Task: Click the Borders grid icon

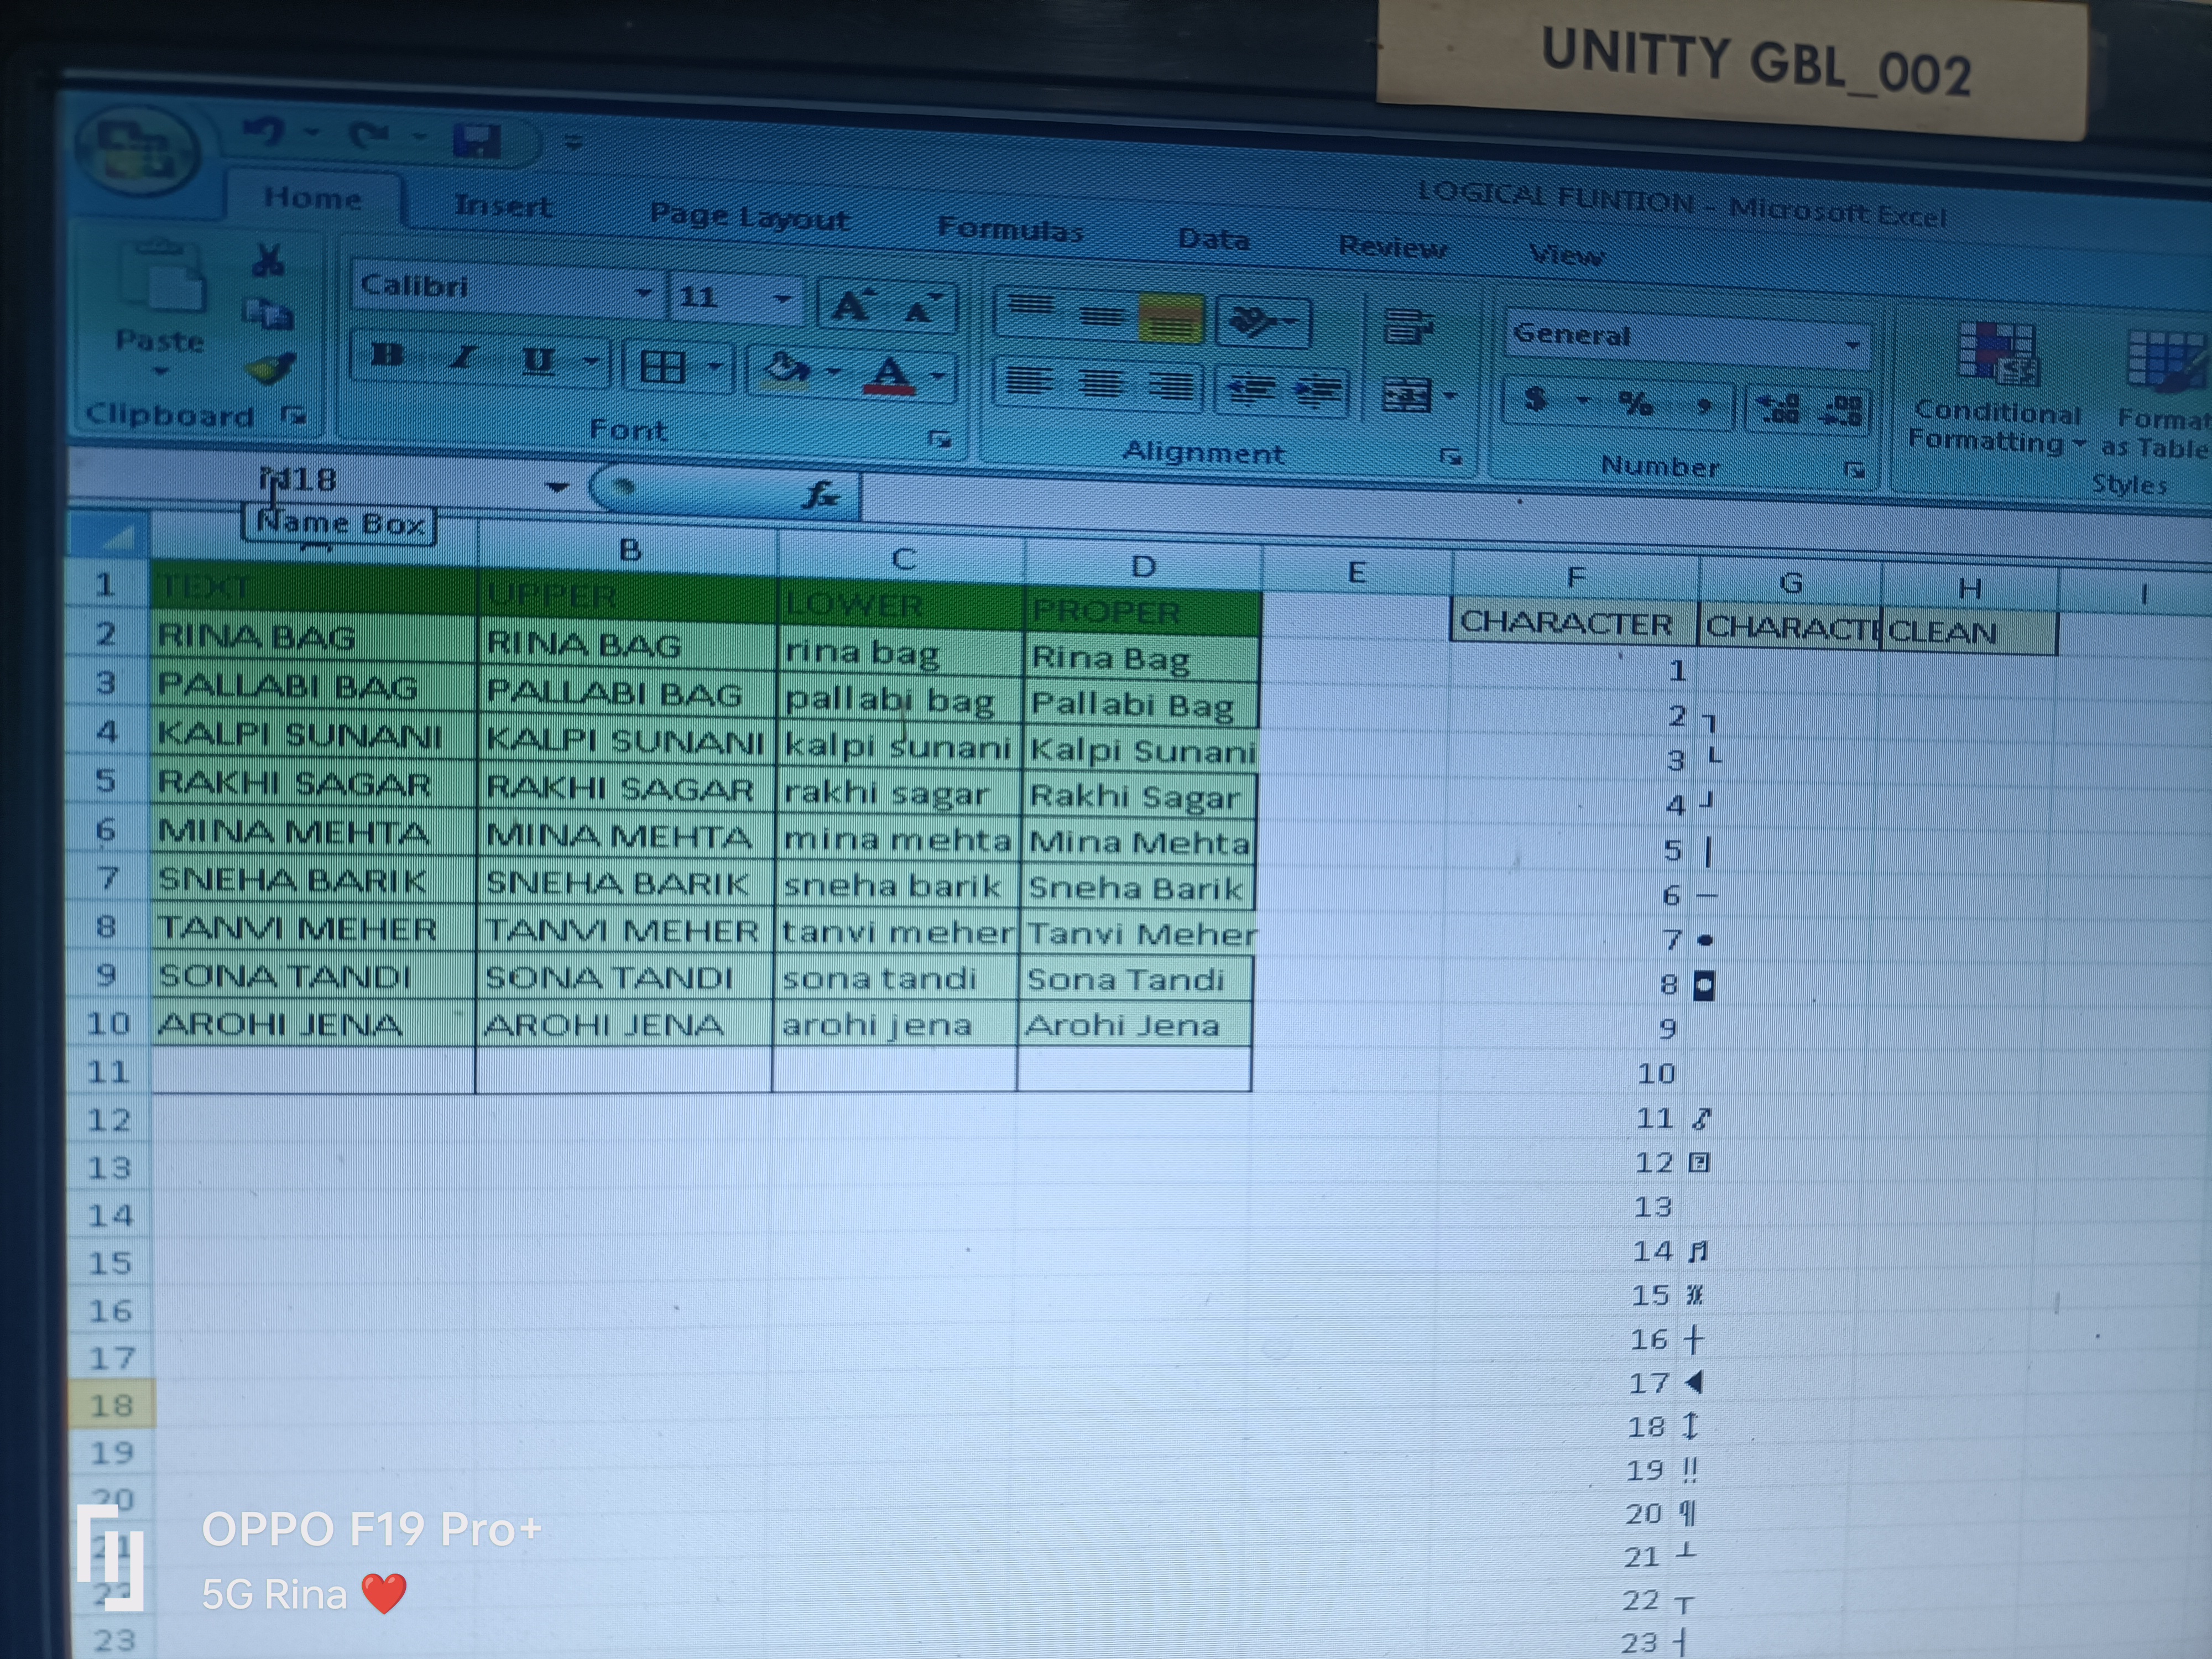Action: pos(662,367)
